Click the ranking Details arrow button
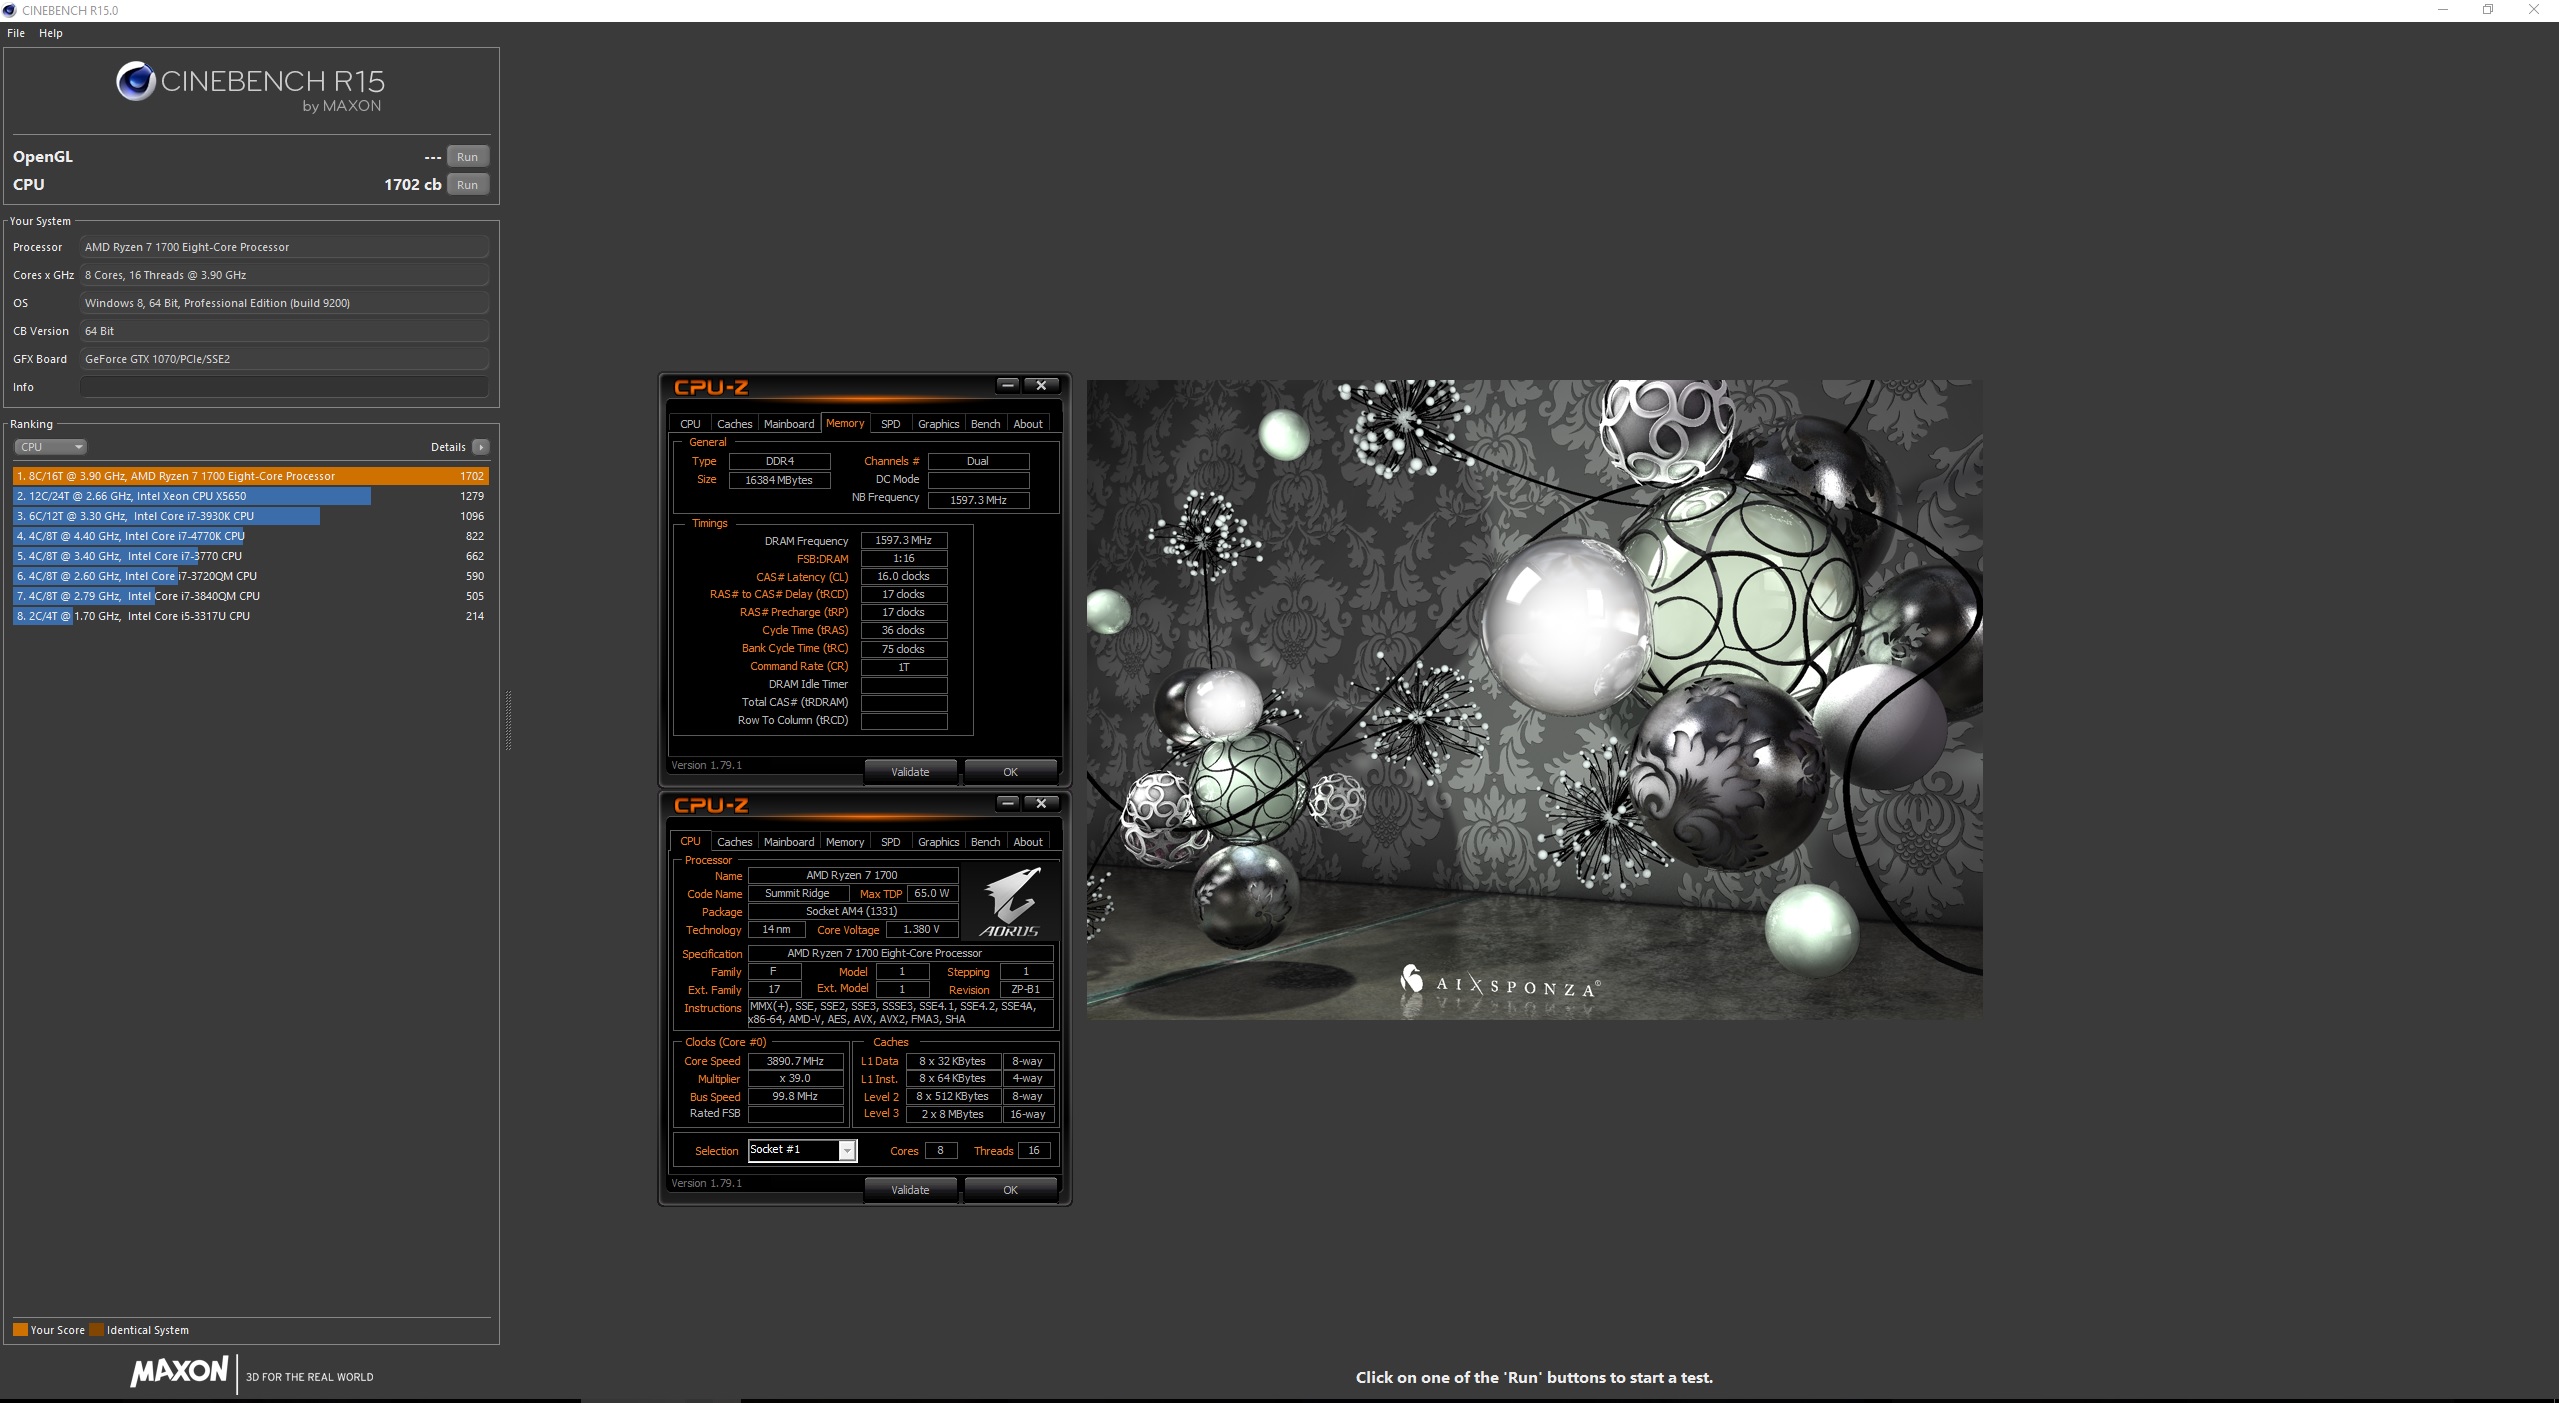Screen dimensions: 2559x1403 [x=481, y=447]
